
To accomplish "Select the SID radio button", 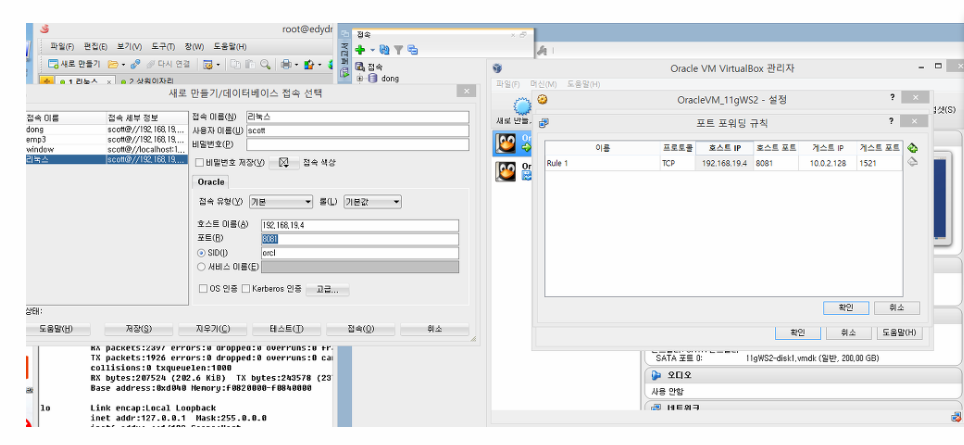I will coord(201,253).
